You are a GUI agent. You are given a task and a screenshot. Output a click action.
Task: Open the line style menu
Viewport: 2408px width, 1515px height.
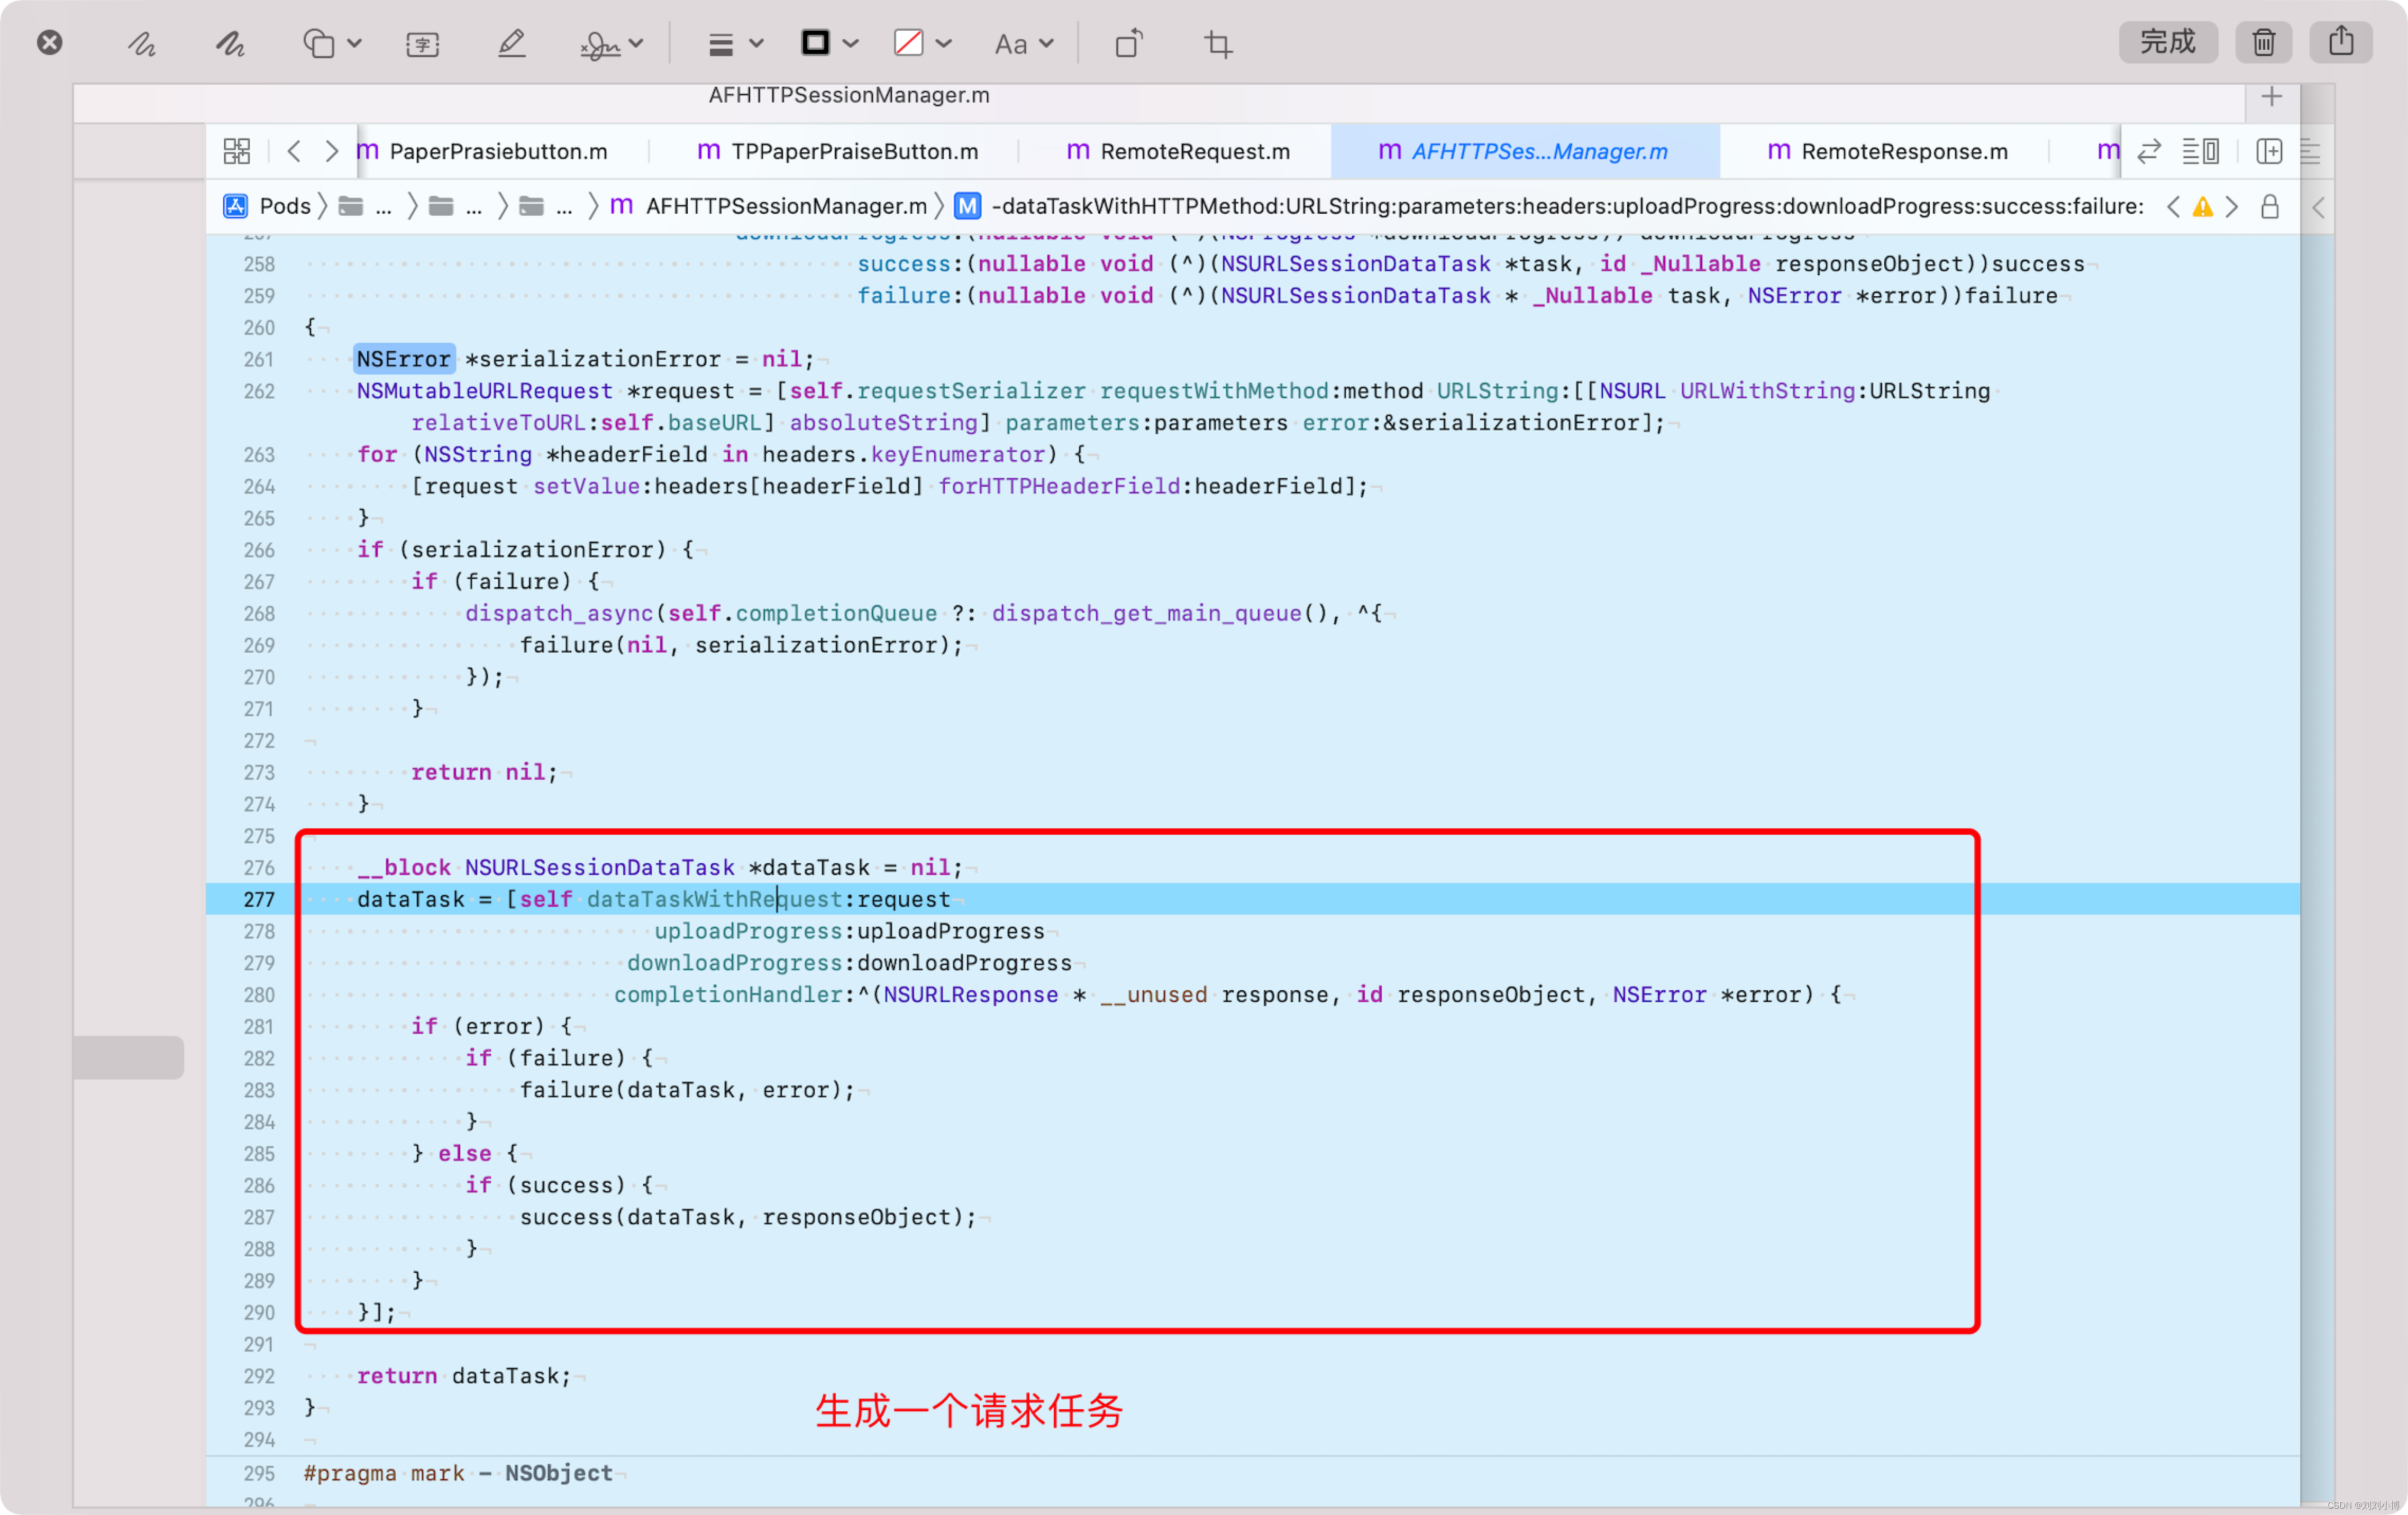pyautogui.click(x=735, y=43)
